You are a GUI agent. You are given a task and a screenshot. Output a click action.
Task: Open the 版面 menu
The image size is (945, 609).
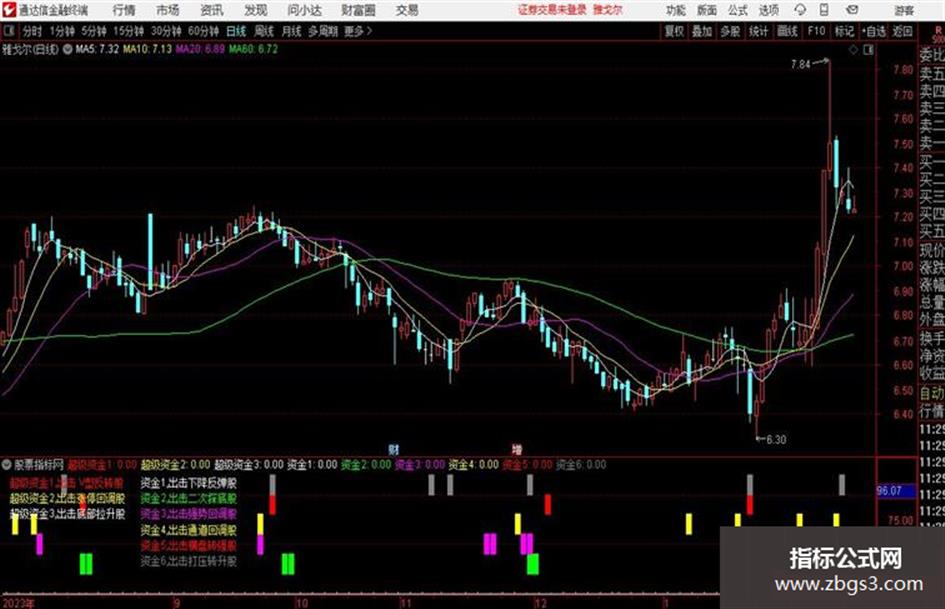[x=707, y=10]
